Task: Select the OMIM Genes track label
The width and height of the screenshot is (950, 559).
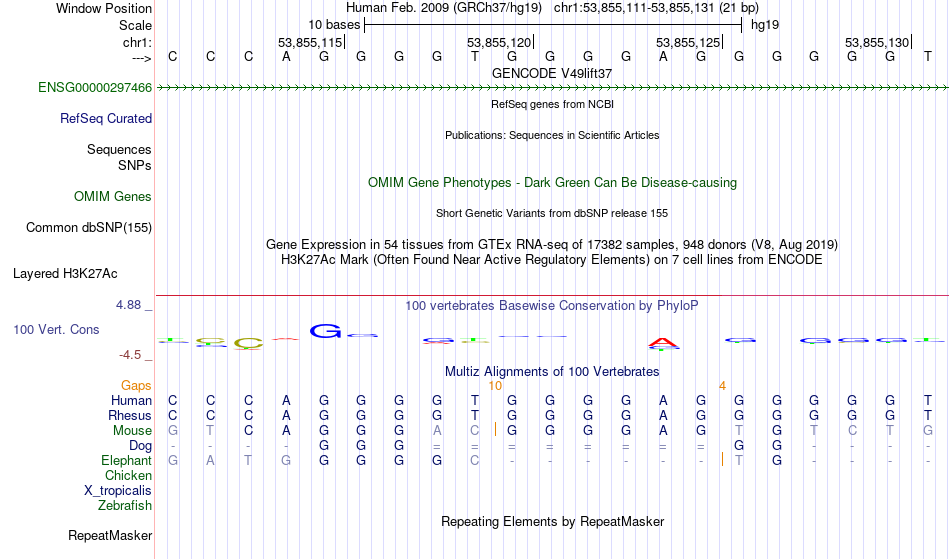Action: tap(113, 197)
